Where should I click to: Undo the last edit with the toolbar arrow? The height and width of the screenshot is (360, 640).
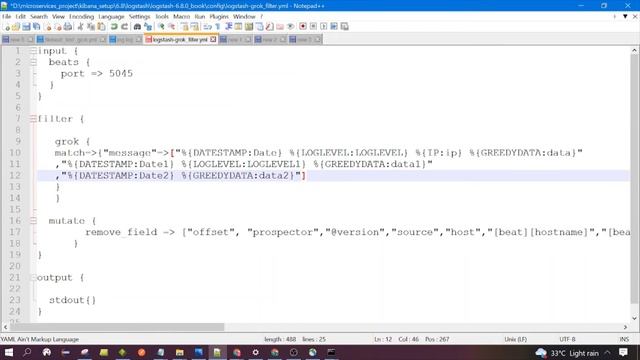tap(114, 27)
